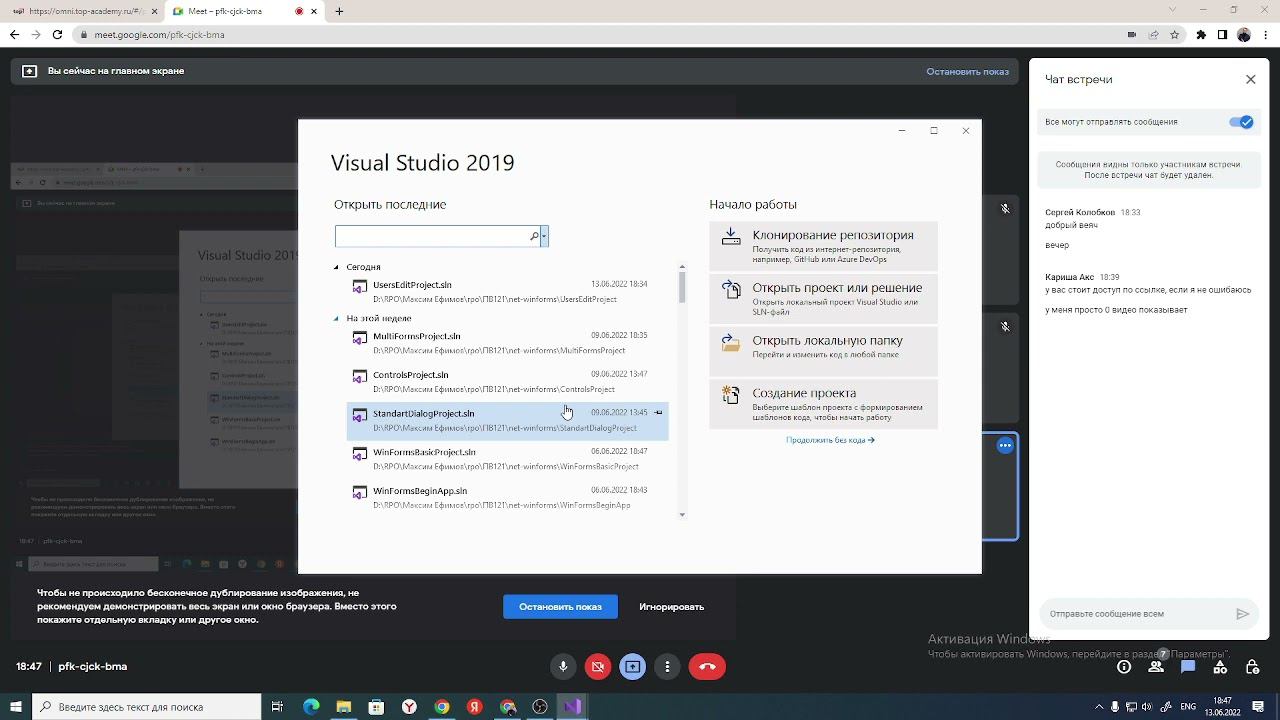Show the participants list

click(1156, 667)
